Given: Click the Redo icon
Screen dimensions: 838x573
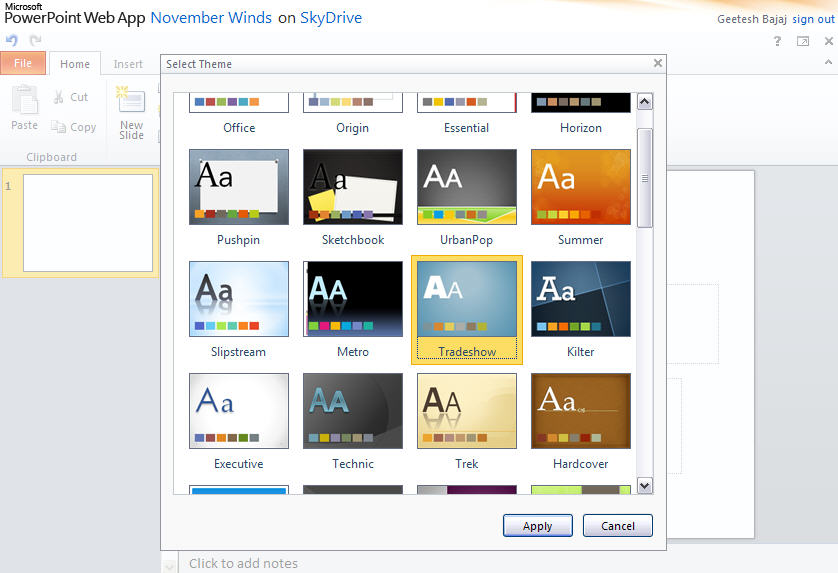Looking at the screenshot, I should coord(36,40).
